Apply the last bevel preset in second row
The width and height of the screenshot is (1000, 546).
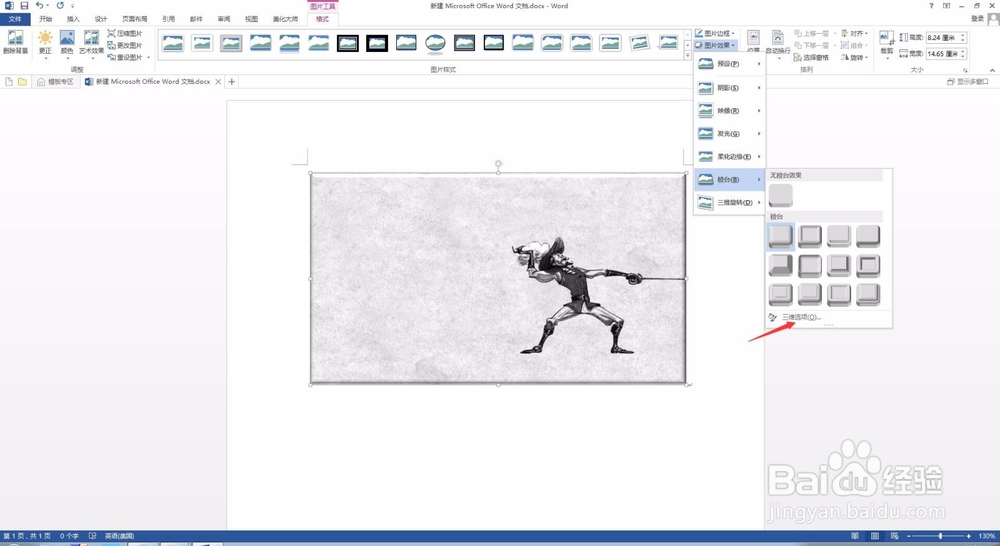[x=868, y=265]
